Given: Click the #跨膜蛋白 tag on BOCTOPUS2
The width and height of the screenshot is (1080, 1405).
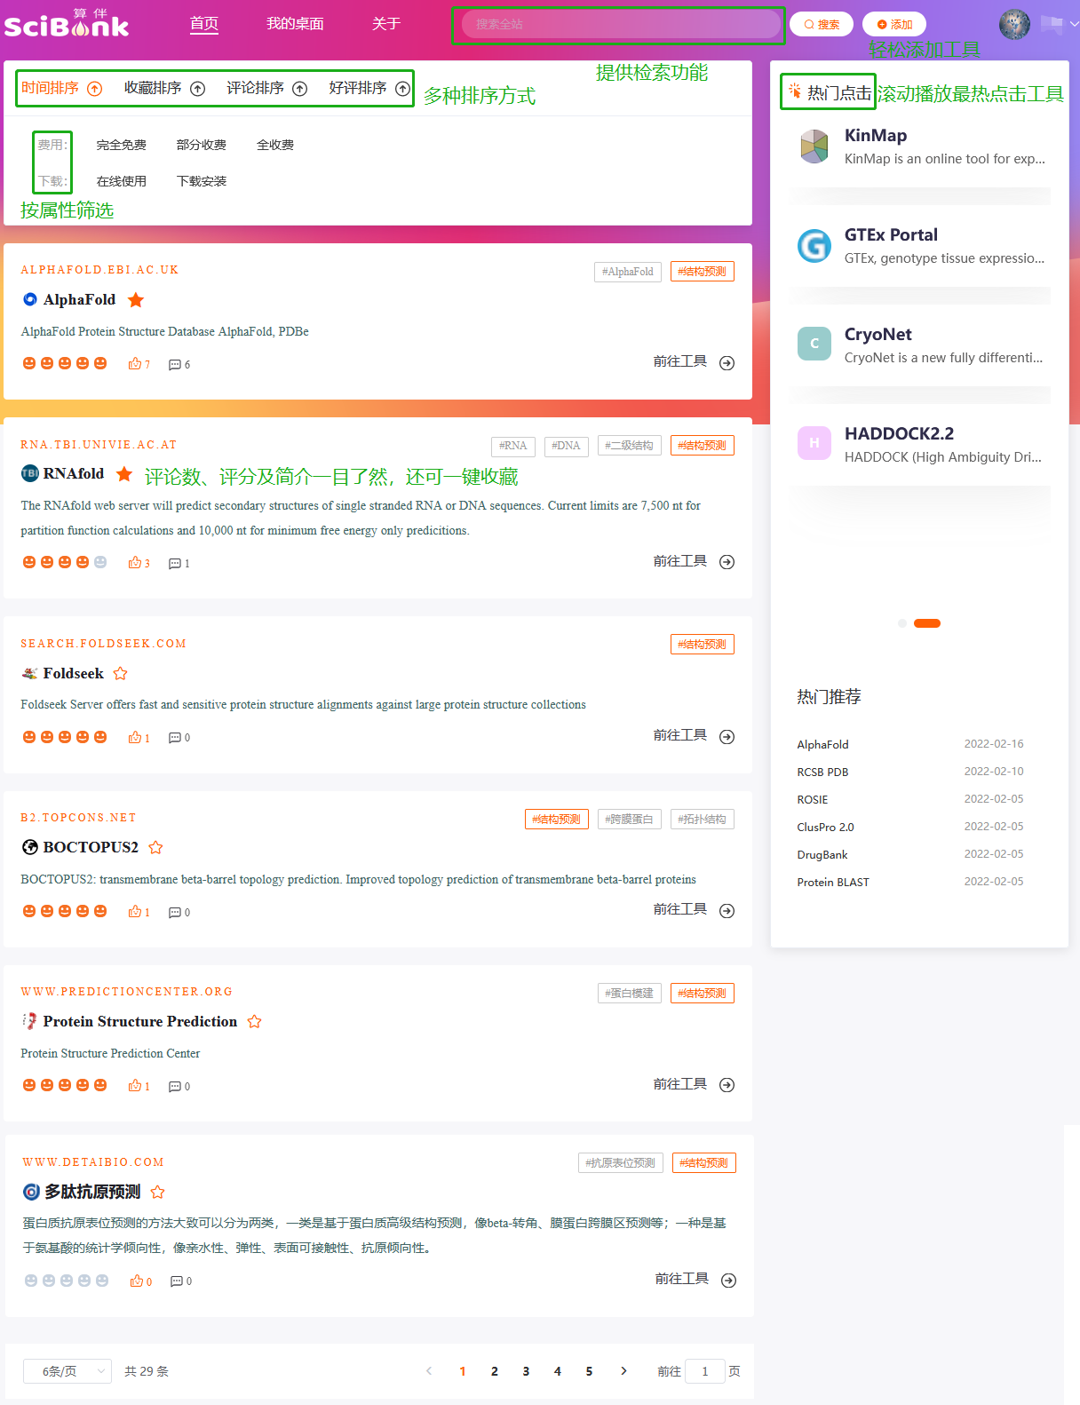Looking at the screenshot, I should point(629,819).
